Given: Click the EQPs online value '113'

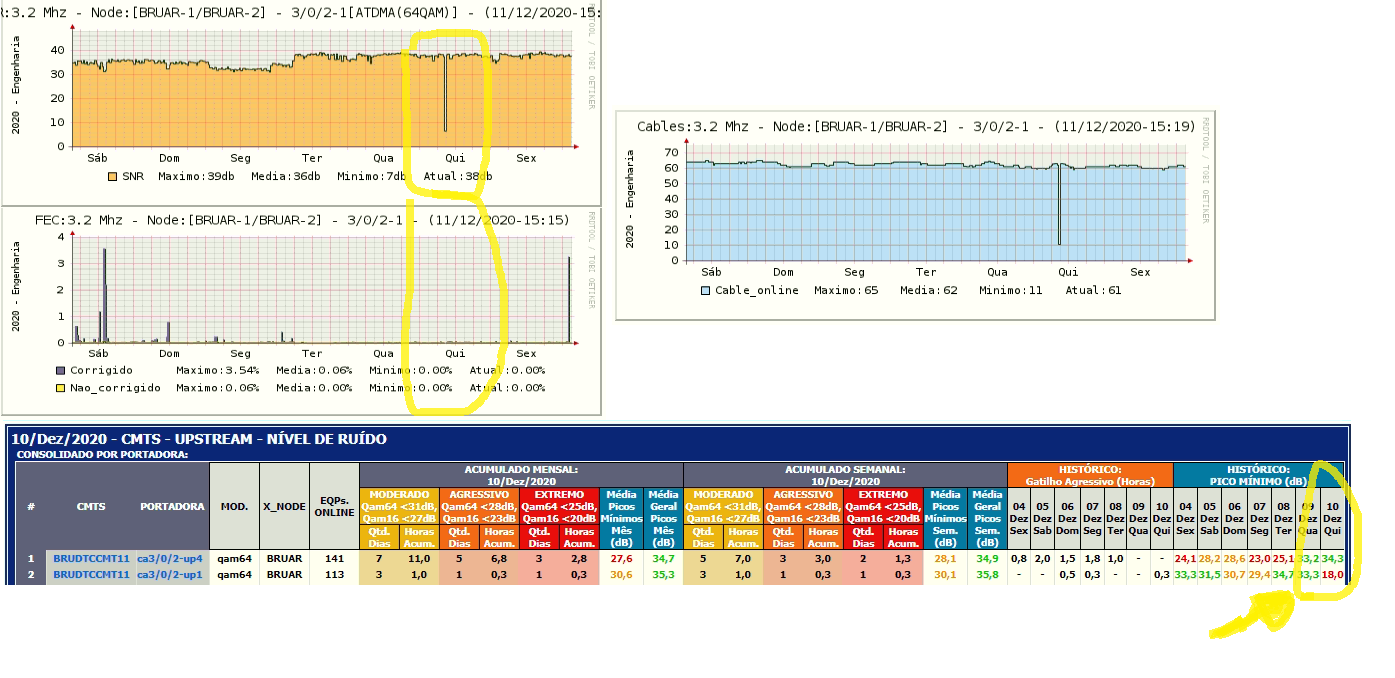Looking at the screenshot, I should [x=334, y=575].
